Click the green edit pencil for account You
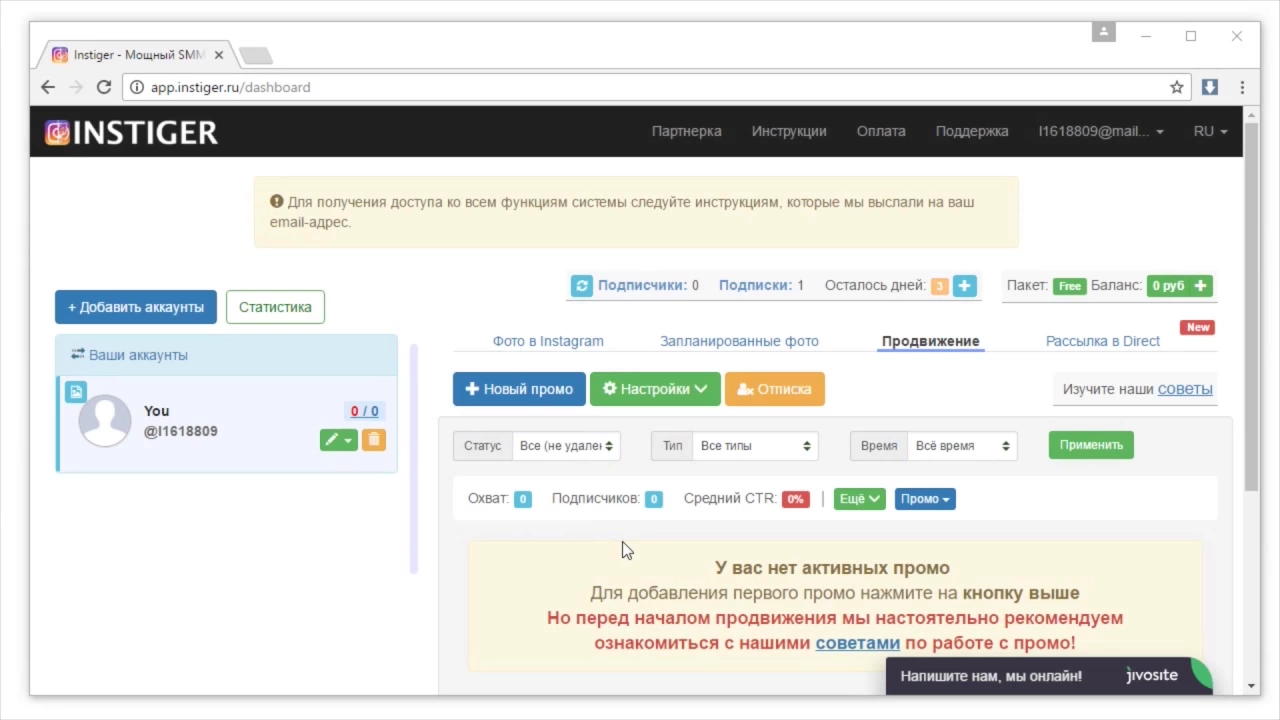The width and height of the screenshot is (1280, 720). (x=331, y=440)
